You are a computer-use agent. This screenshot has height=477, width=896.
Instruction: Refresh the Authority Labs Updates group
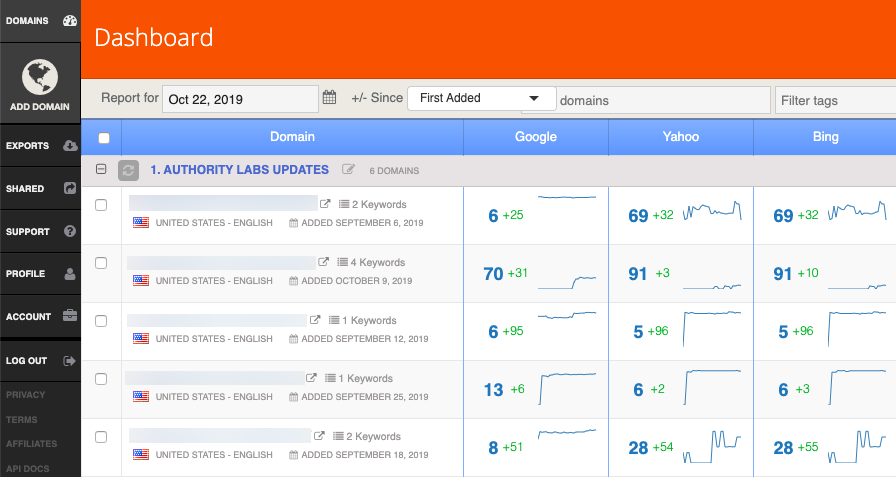tap(129, 170)
